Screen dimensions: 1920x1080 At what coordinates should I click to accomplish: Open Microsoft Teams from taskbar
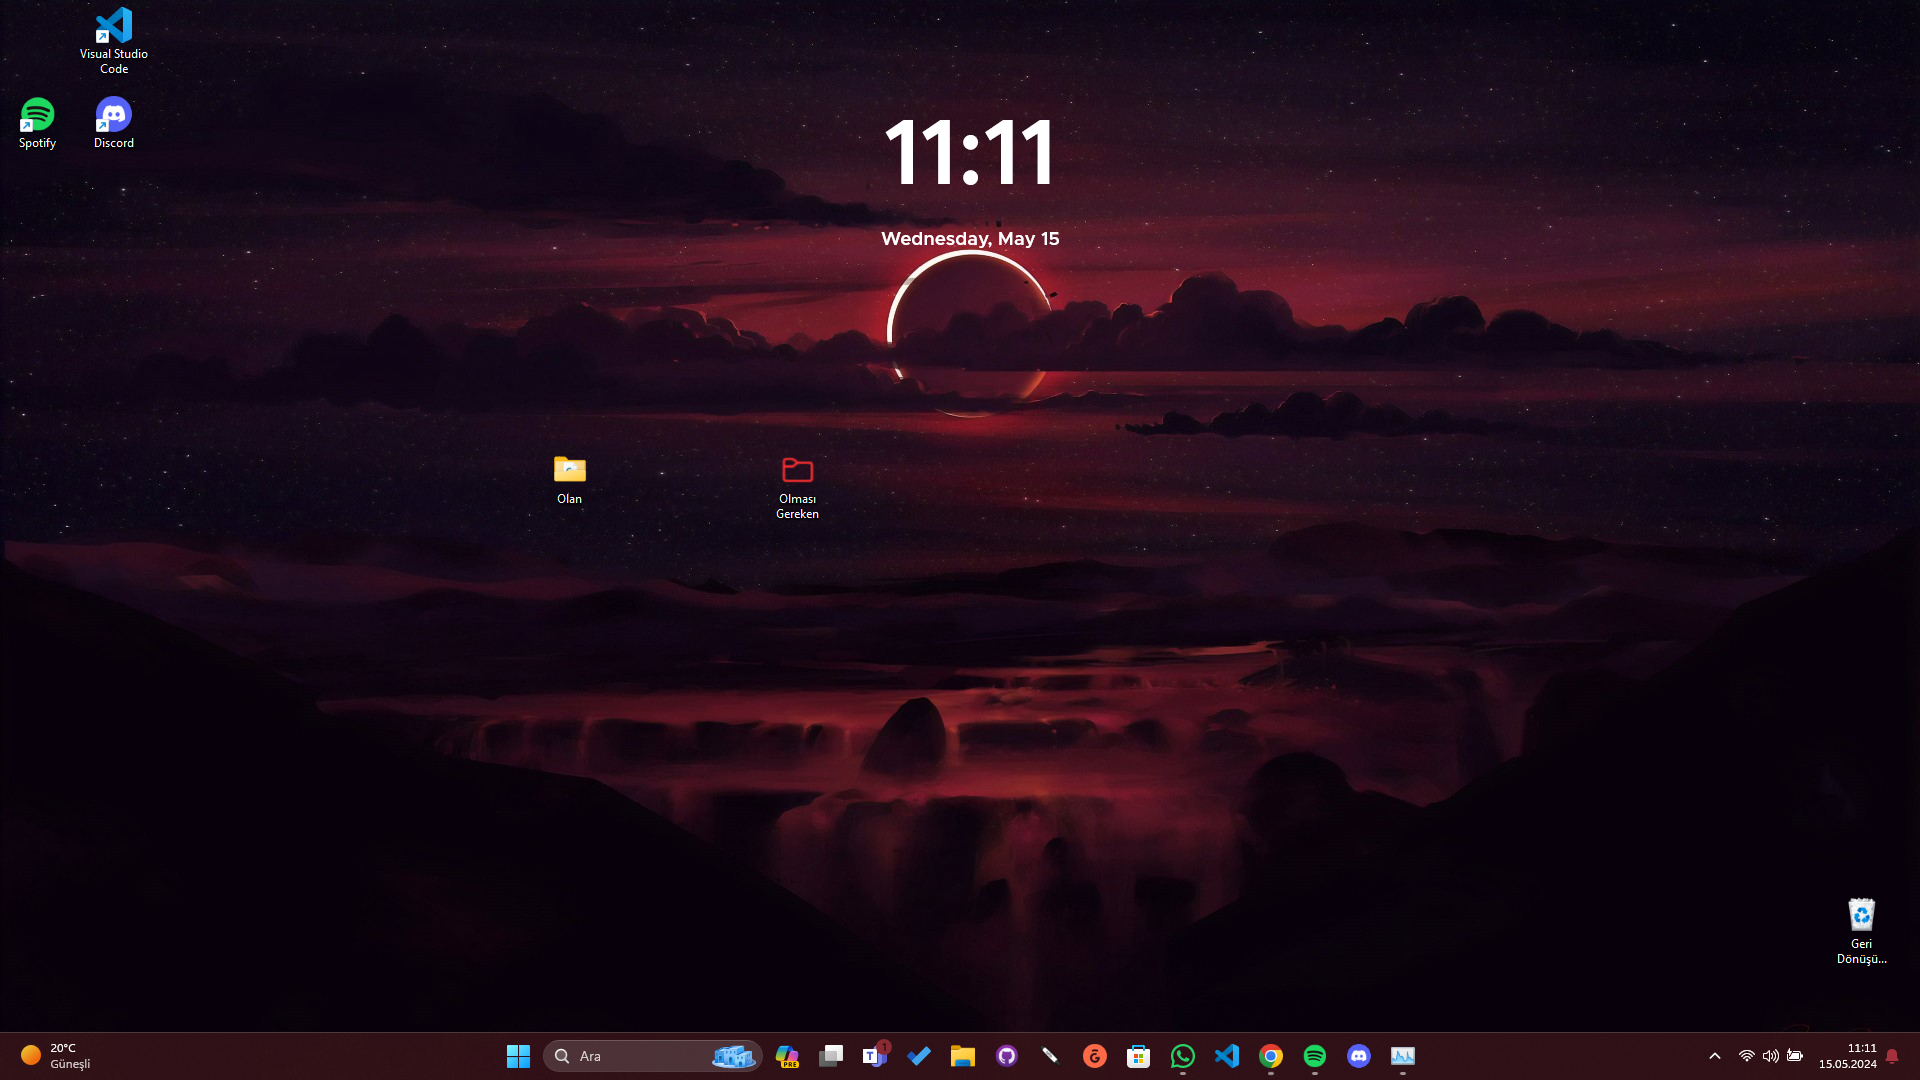pyautogui.click(x=875, y=1056)
